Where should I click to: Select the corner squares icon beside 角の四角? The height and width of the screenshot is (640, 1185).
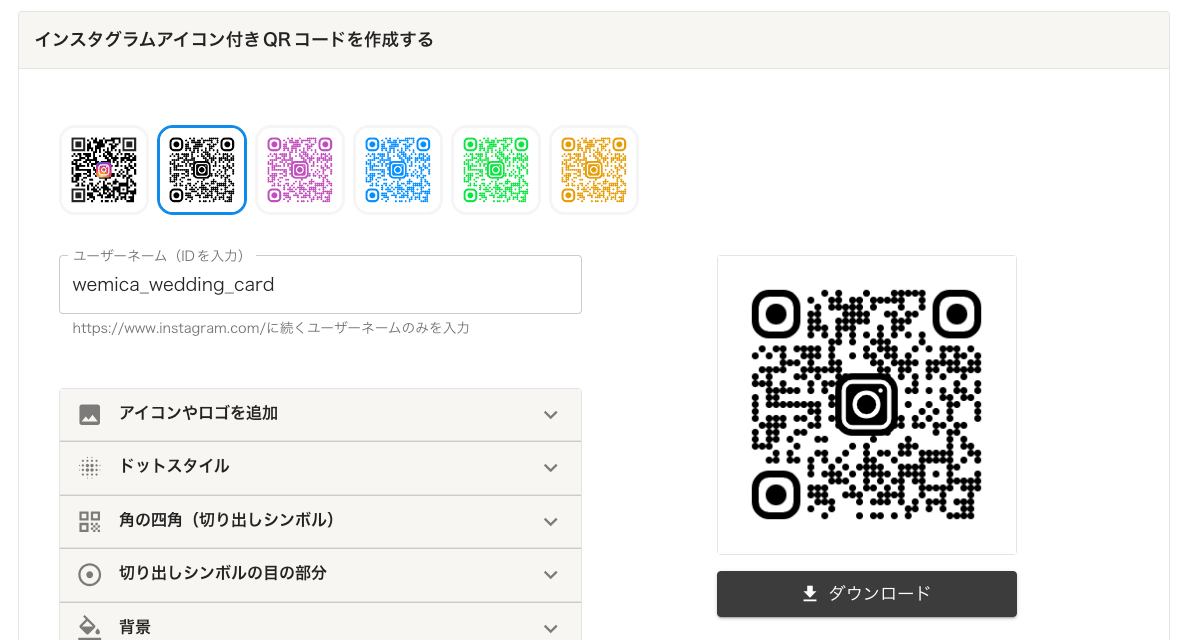click(88, 521)
